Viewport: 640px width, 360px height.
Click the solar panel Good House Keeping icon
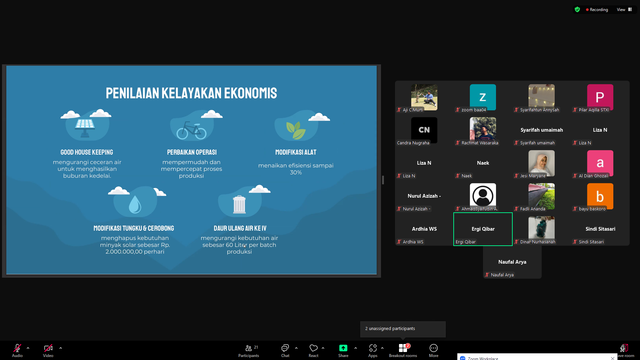click(x=85, y=128)
